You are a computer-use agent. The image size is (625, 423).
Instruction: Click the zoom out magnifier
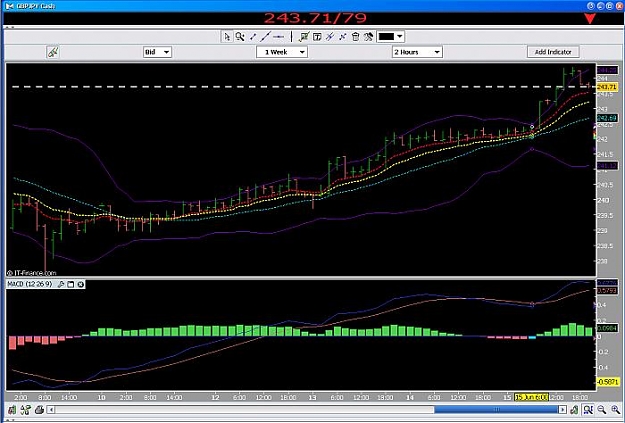pos(601,409)
